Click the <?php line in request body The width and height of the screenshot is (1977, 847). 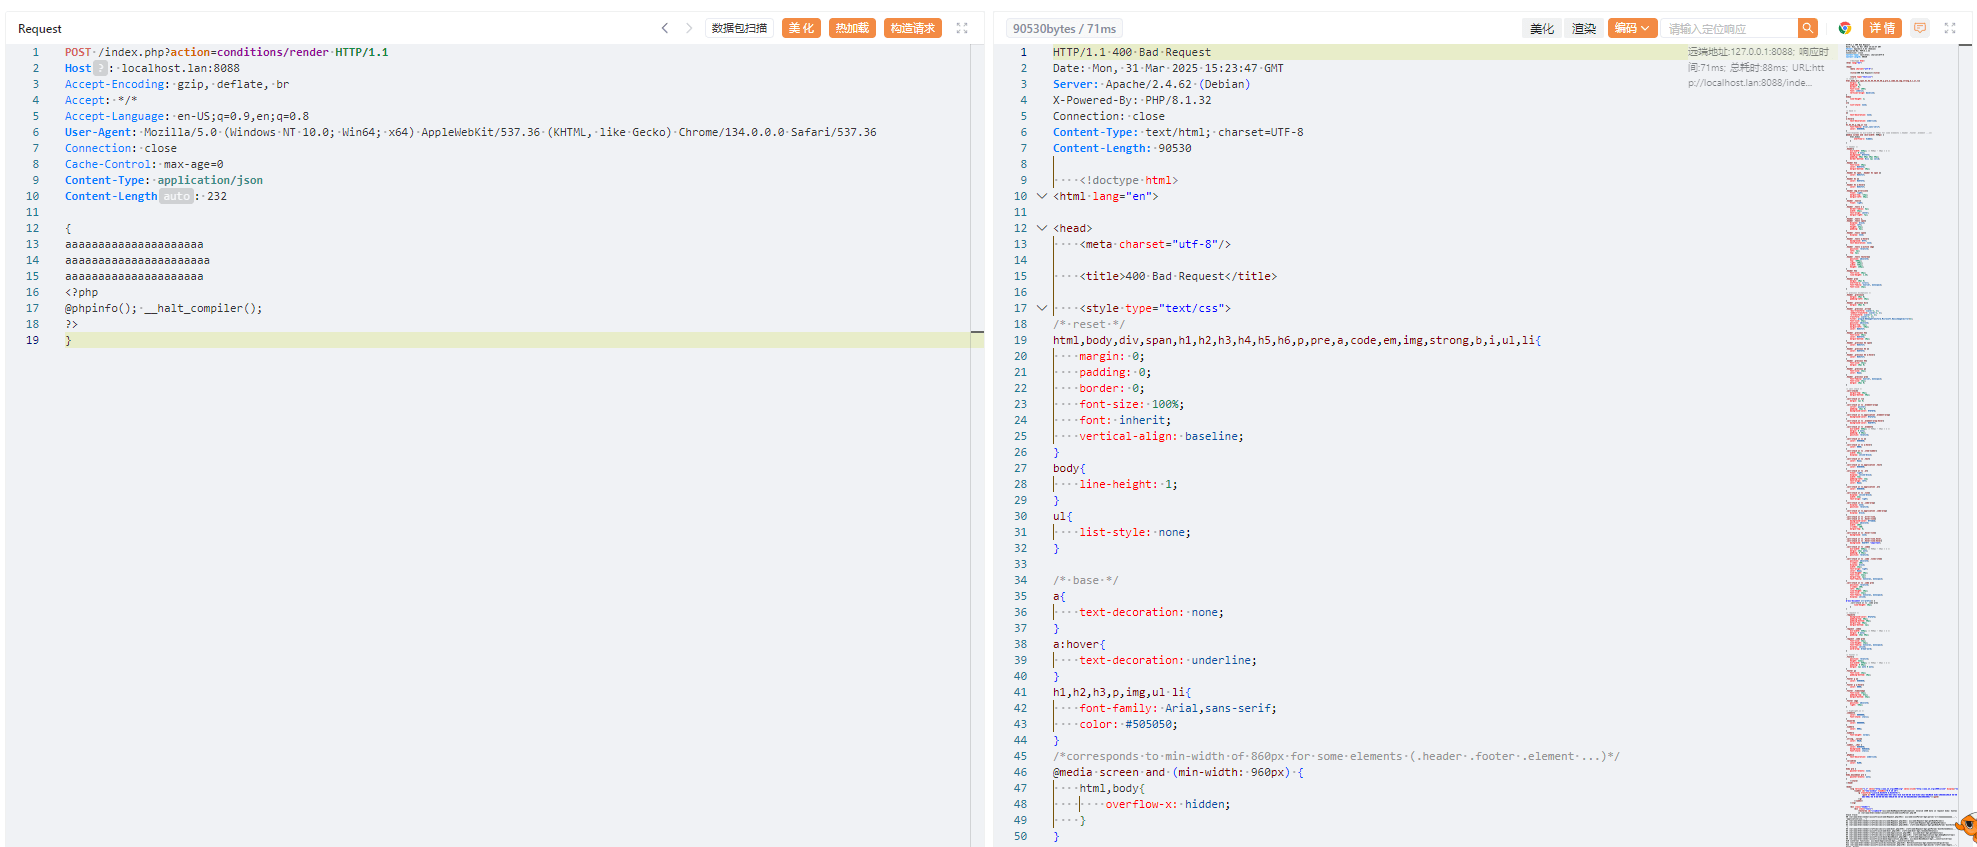click(82, 292)
